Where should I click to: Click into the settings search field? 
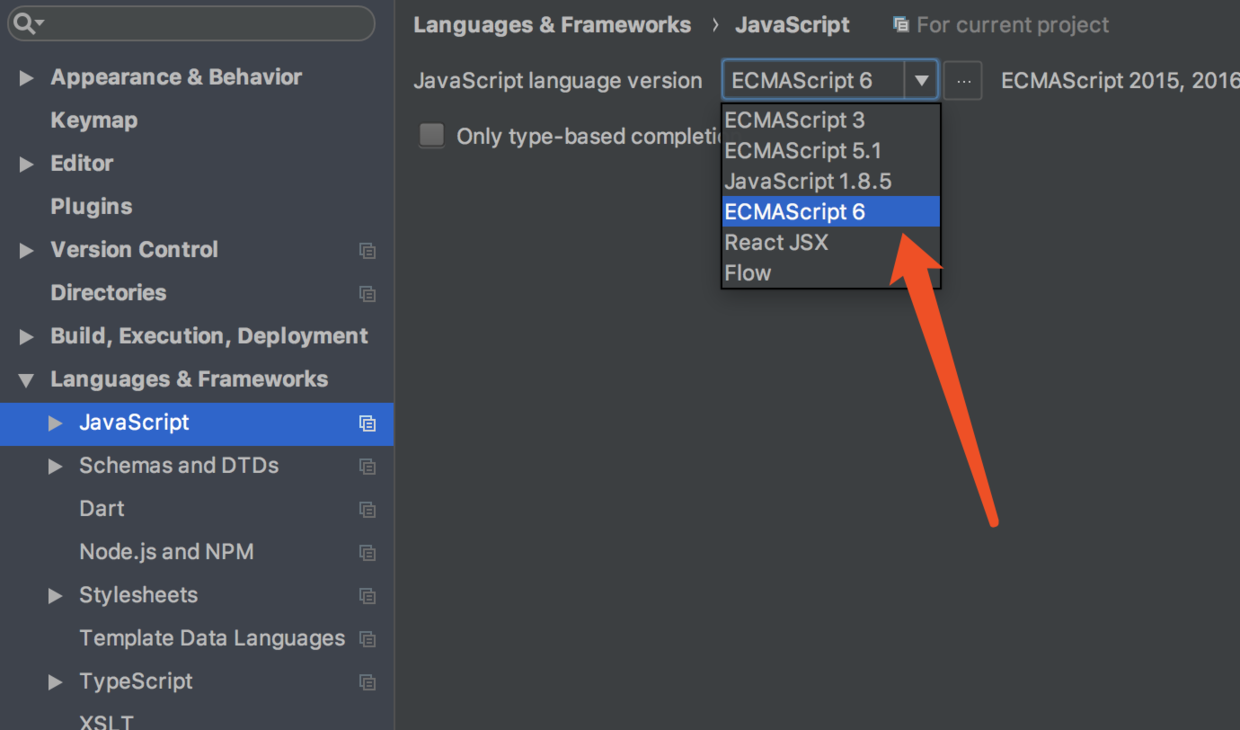pos(200,23)
